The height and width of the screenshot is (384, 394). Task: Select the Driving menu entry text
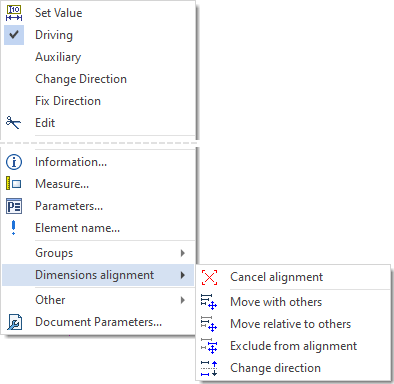click(54, 35)
